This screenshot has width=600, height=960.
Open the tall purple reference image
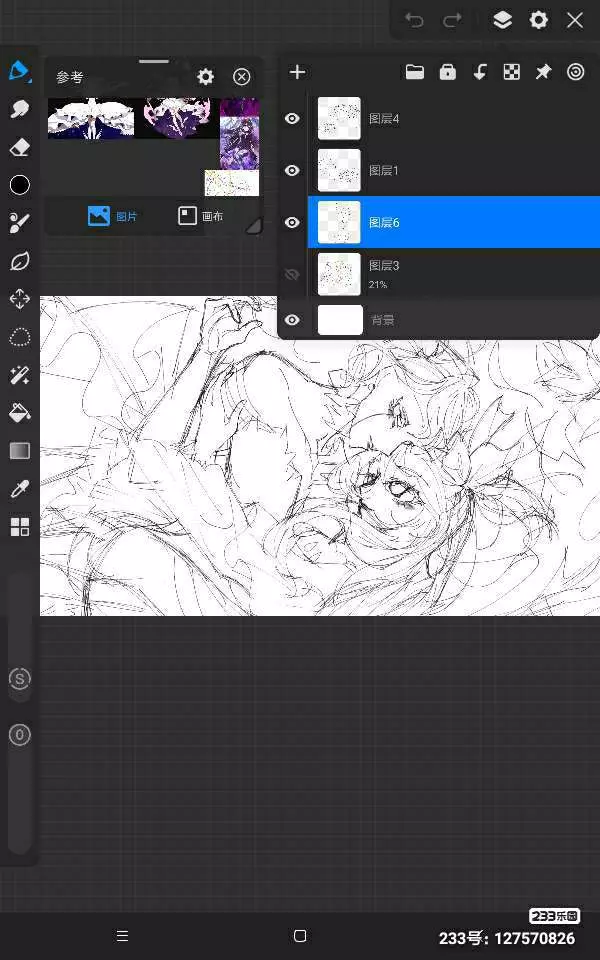pos(239,133)
